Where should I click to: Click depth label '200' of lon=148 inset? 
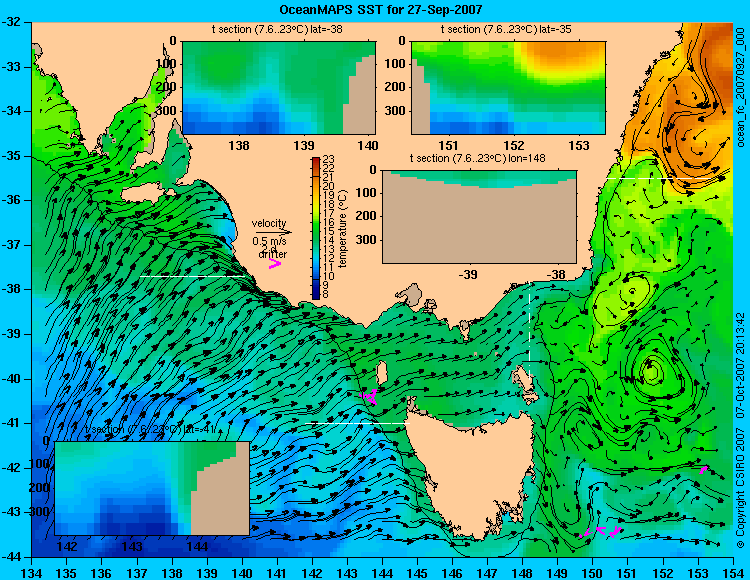pyautogui.click(x=366, y=216)
